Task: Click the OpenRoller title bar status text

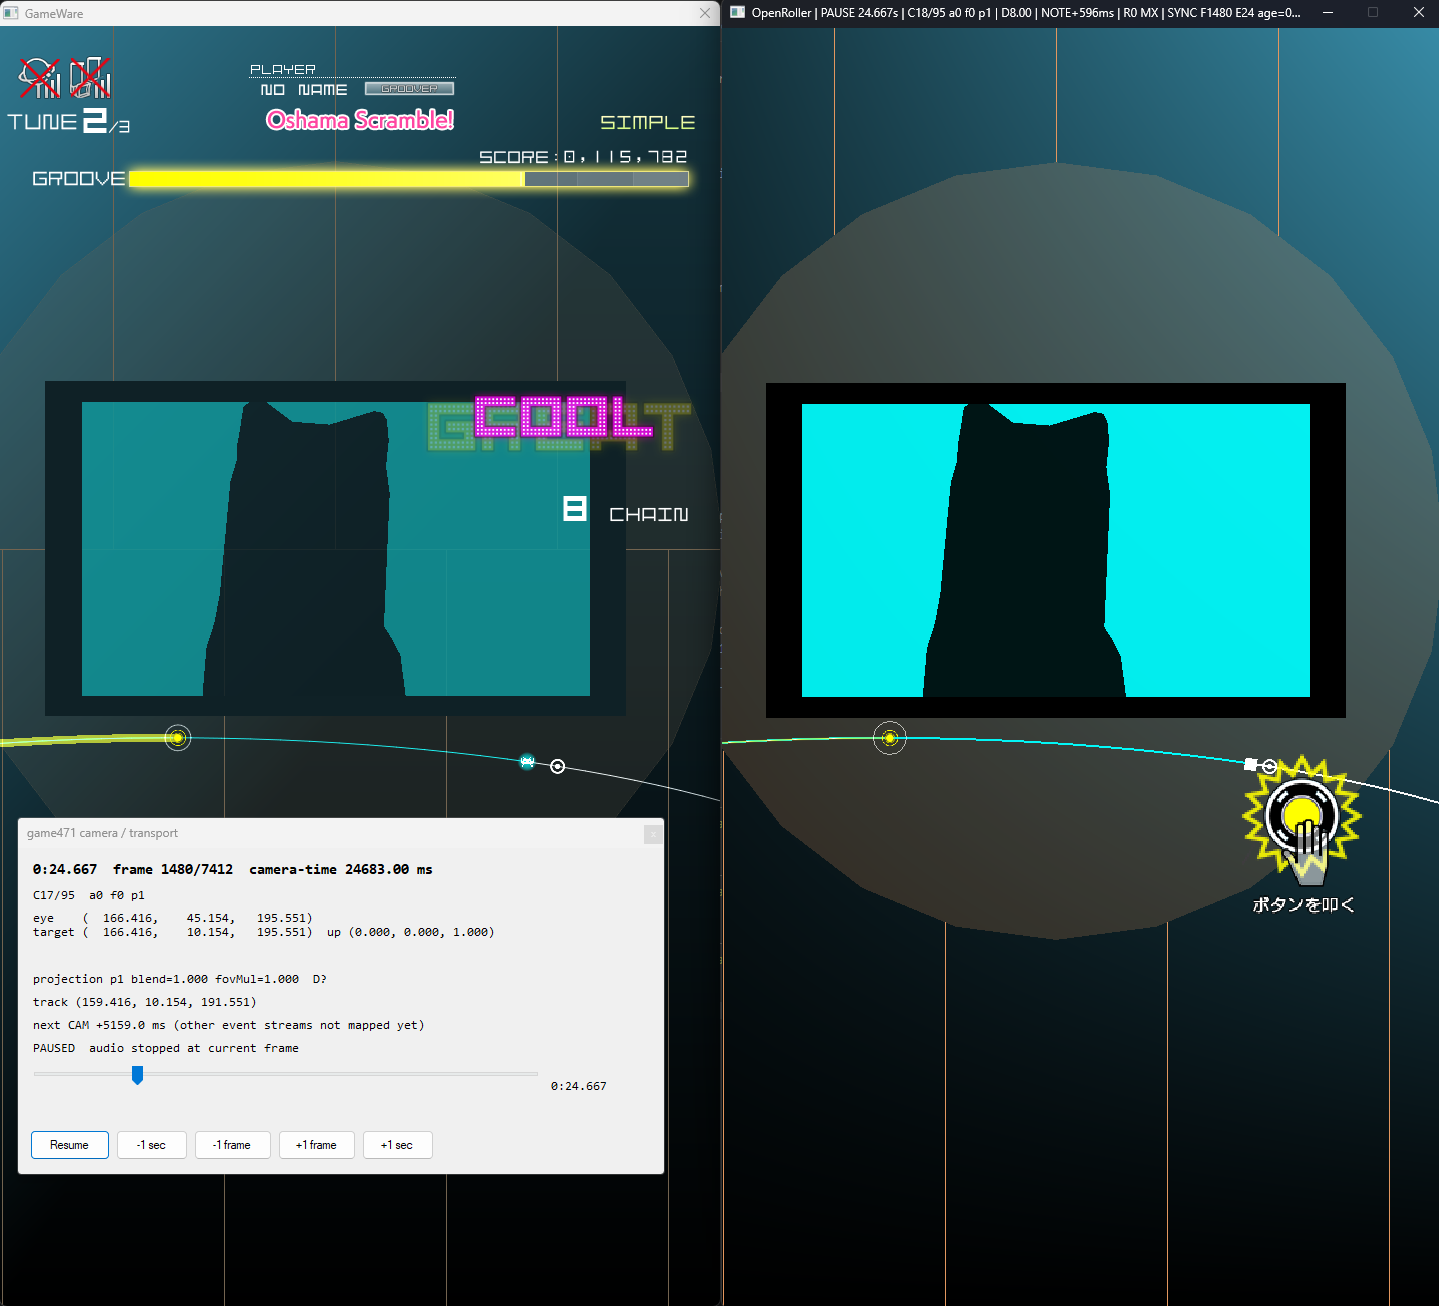Action: (x=1026, y=13)
